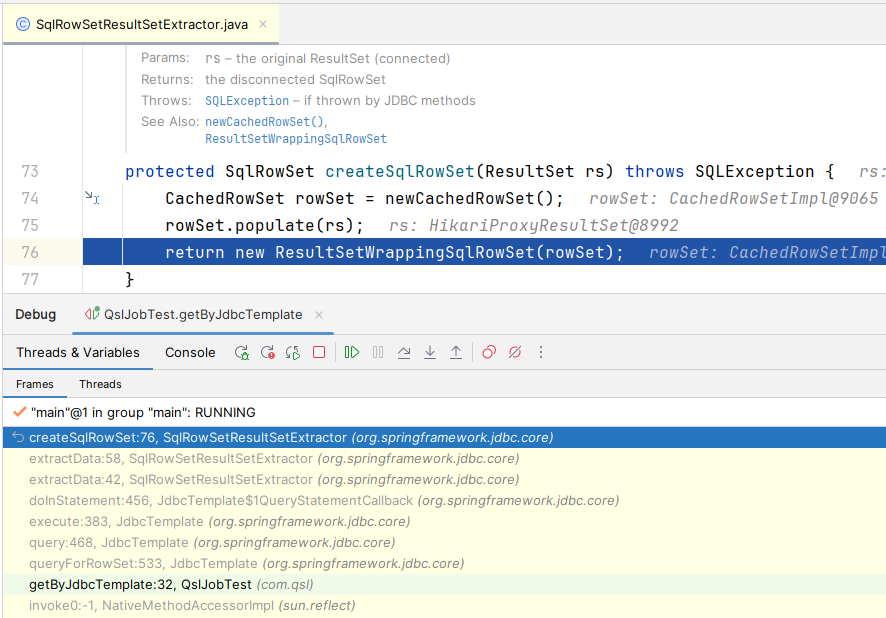
Task: Select the QslJobTest.getByJdbcTemplate debug tab
Action: point(203,315)
